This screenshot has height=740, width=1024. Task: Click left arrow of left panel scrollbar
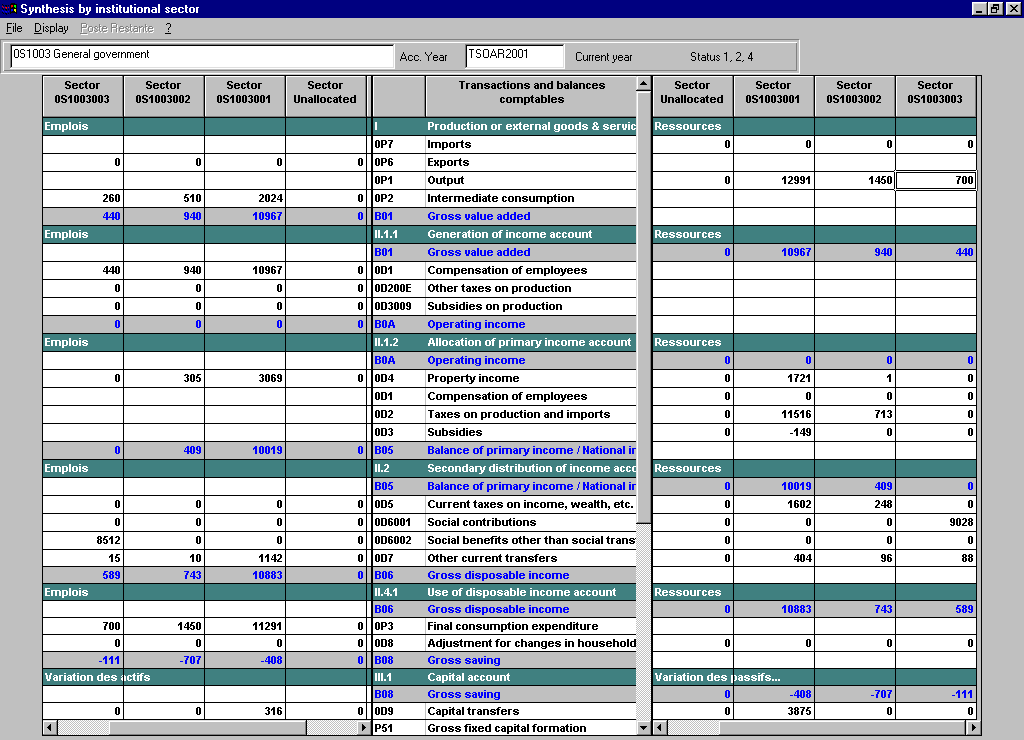point(50,728)
